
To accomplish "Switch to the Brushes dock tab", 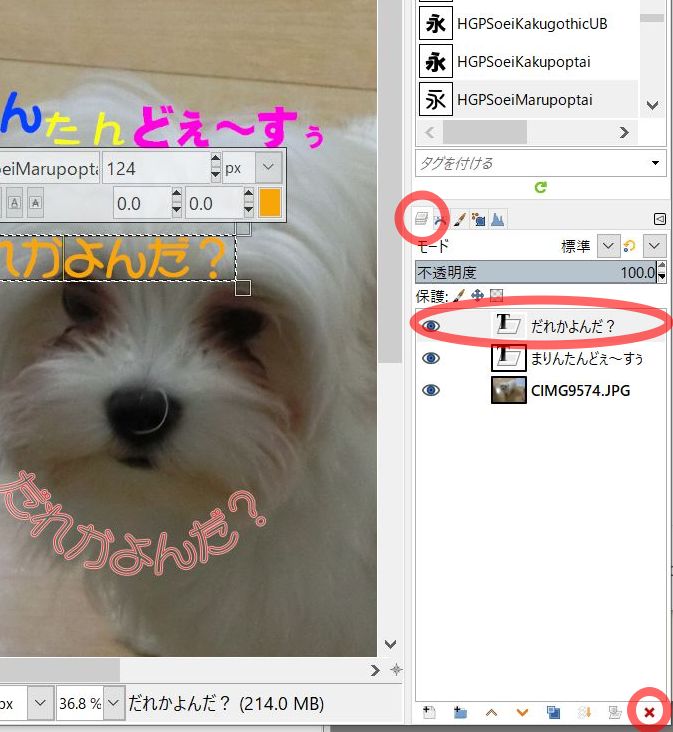I will click(x=459, y=219).
